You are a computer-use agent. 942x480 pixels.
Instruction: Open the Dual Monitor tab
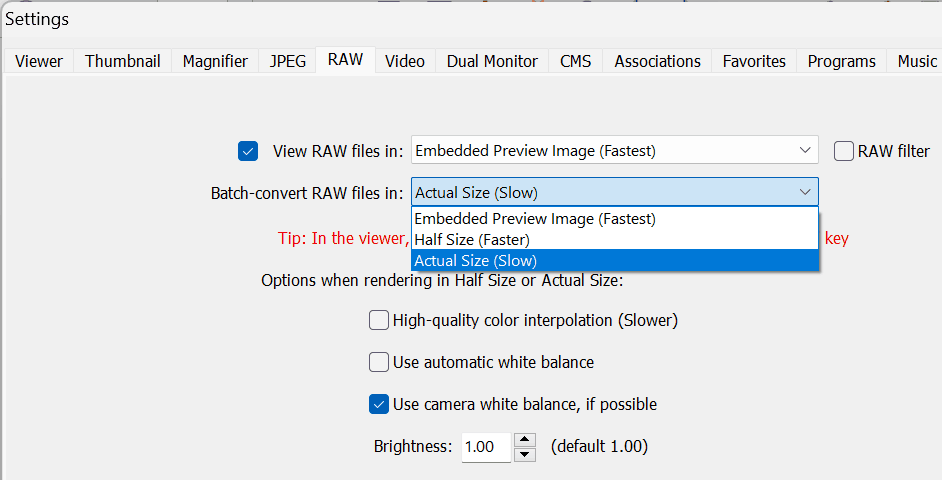[492, 61]
